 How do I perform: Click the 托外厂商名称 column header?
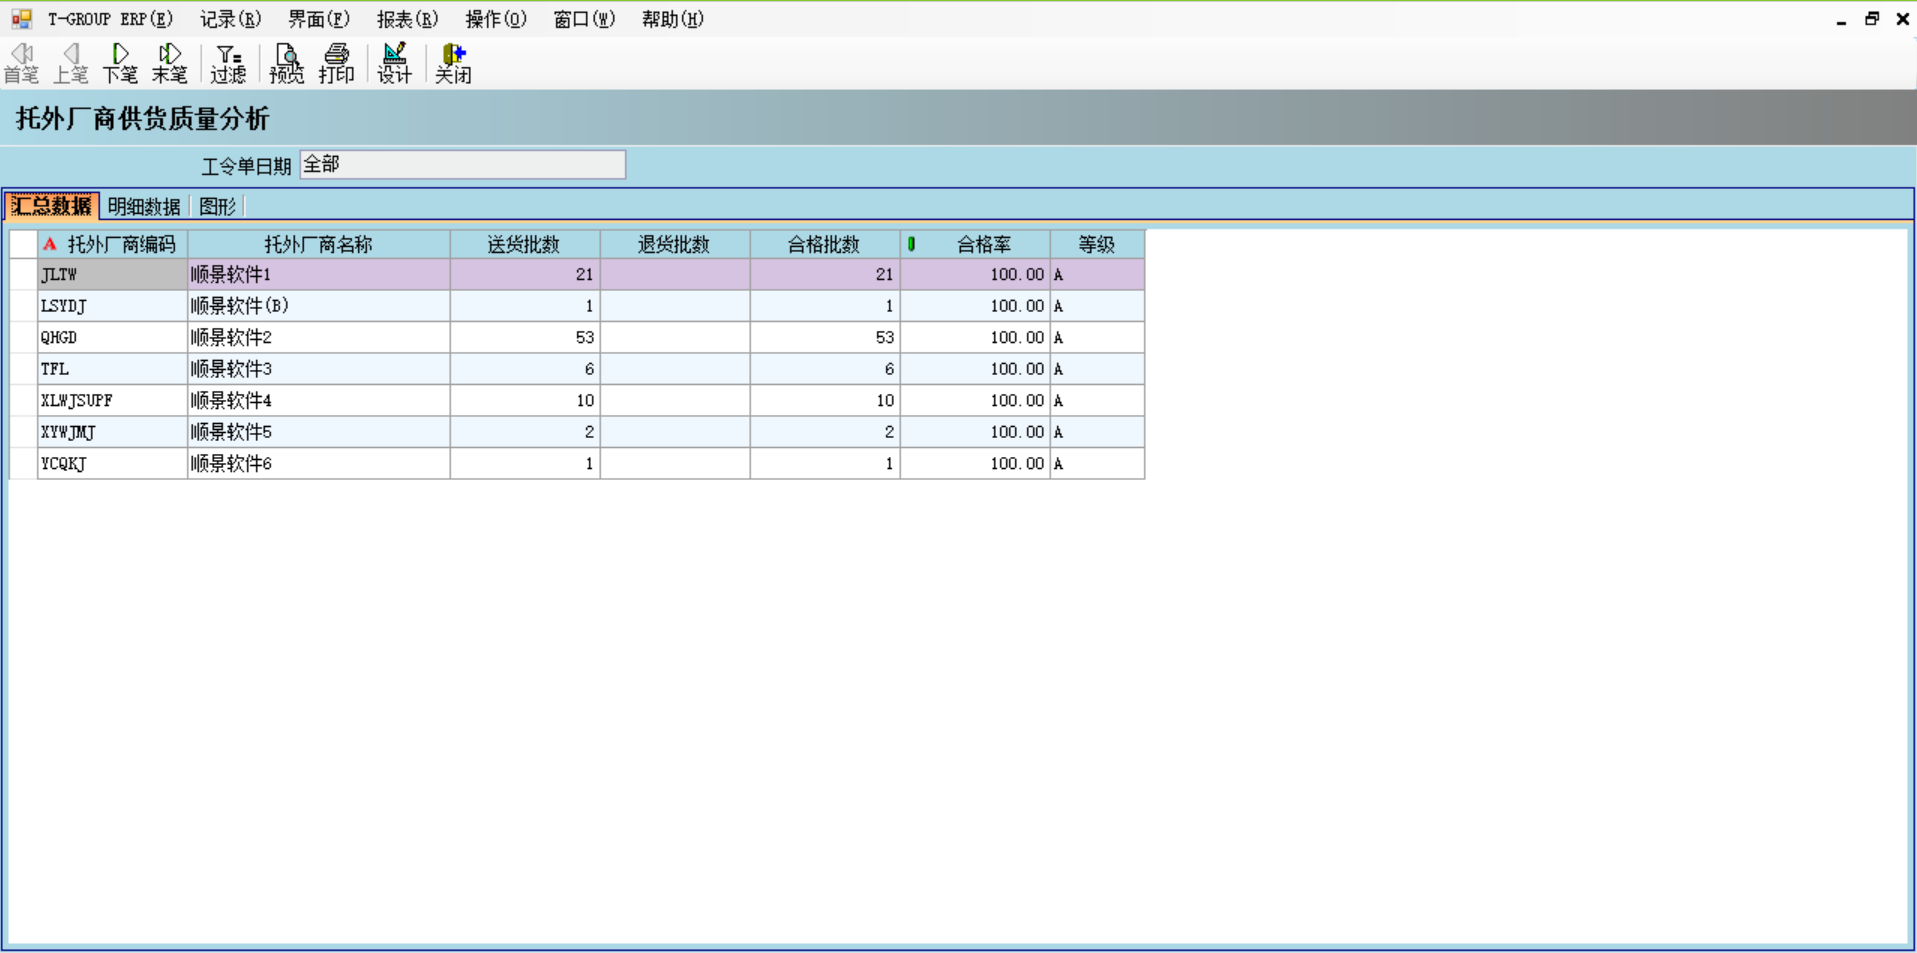click(x=318, y=244)
